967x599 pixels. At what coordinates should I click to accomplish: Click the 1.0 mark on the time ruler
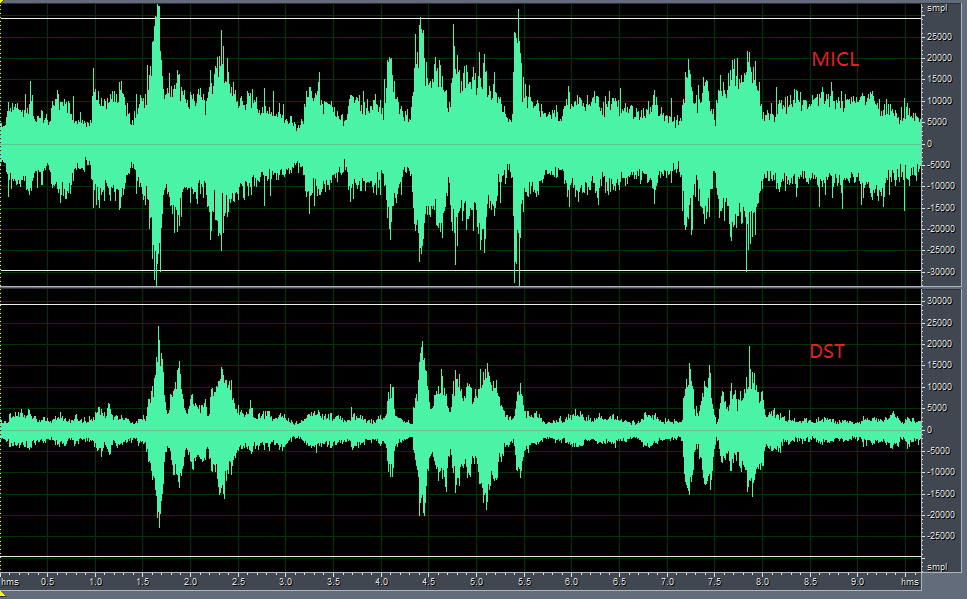pos(96,582)
